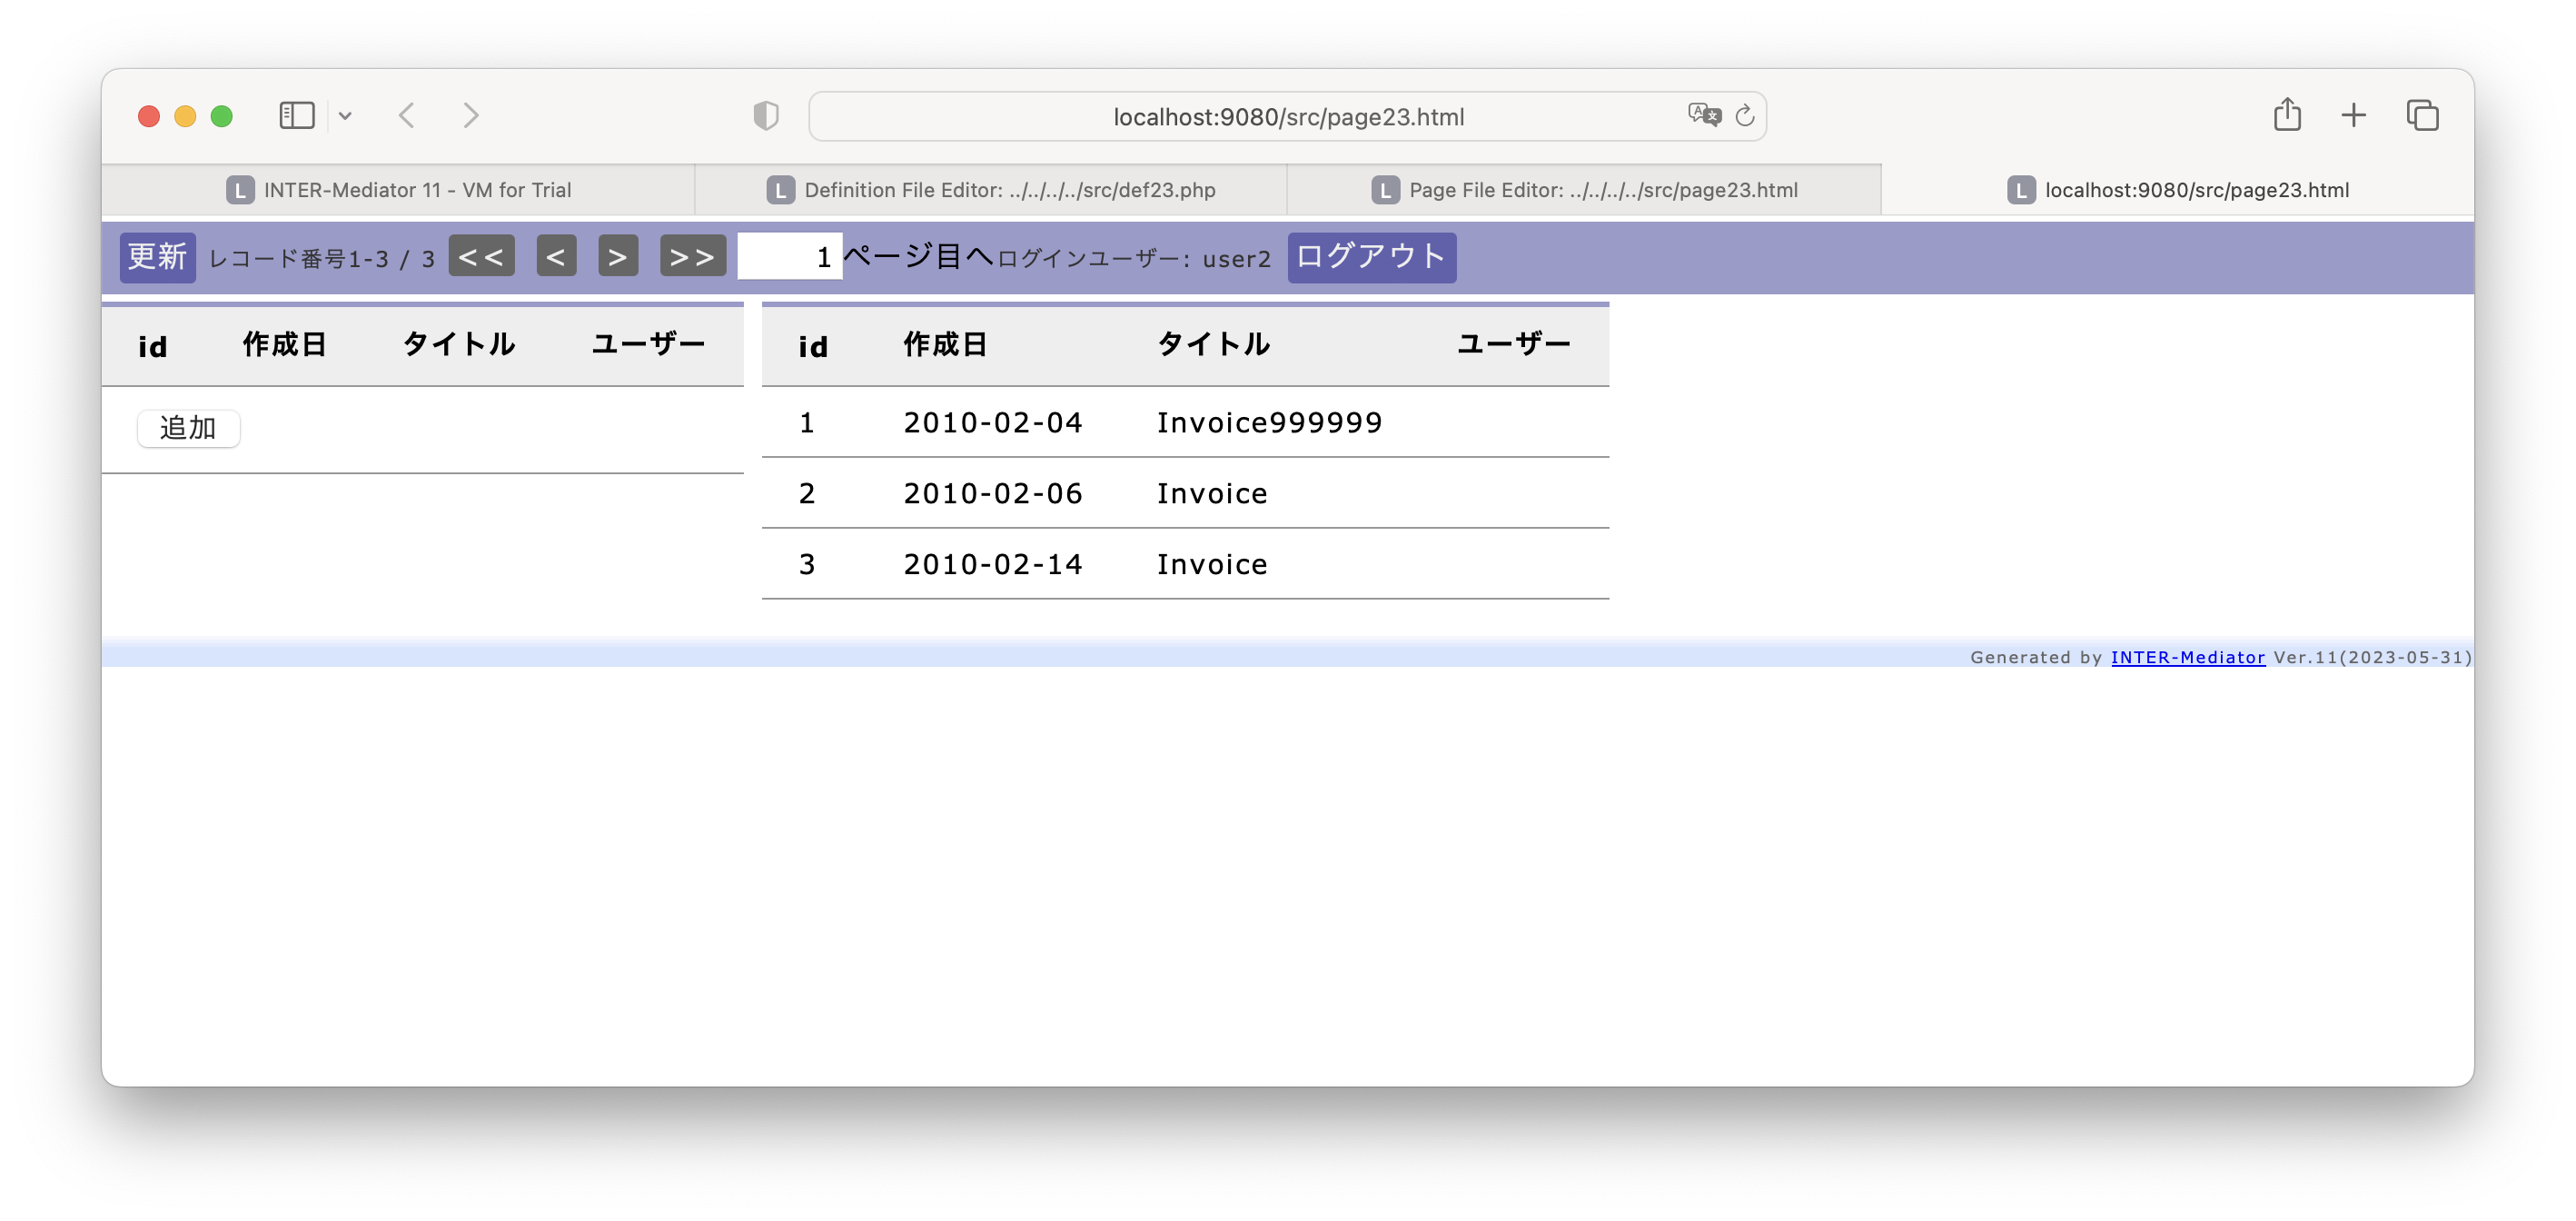Click id value 3 in right table
Viewport: 2576px width, 1221px height.
pos(807,564)
